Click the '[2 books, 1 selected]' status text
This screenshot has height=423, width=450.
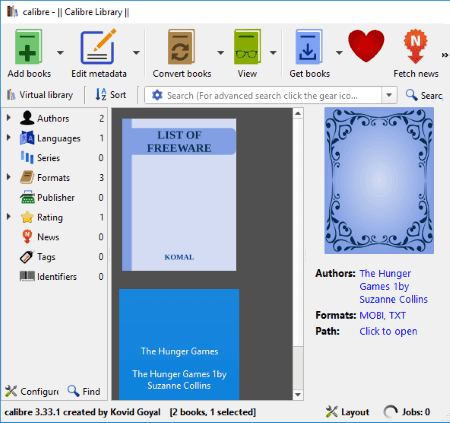pyautogui.click(x=213, y=412)
